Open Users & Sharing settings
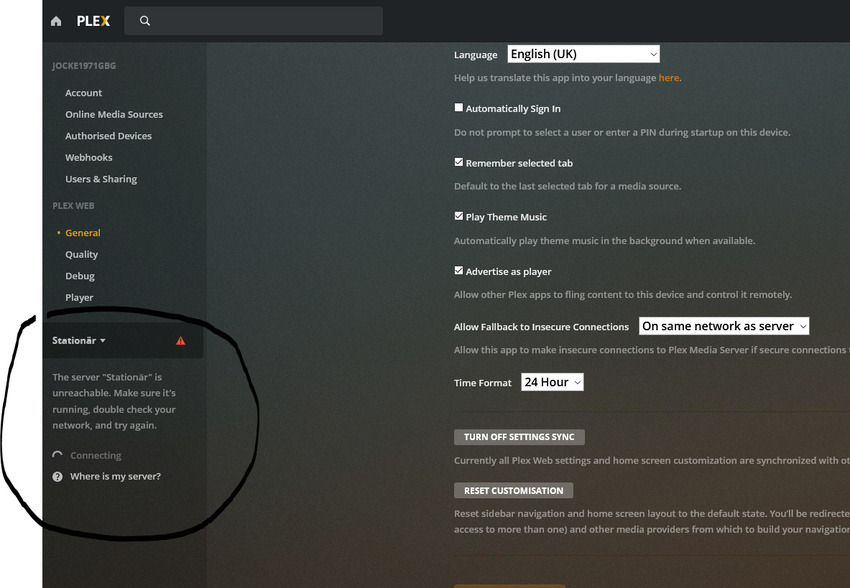The height and width of the screenshot is (588, 850). [101, 179]
